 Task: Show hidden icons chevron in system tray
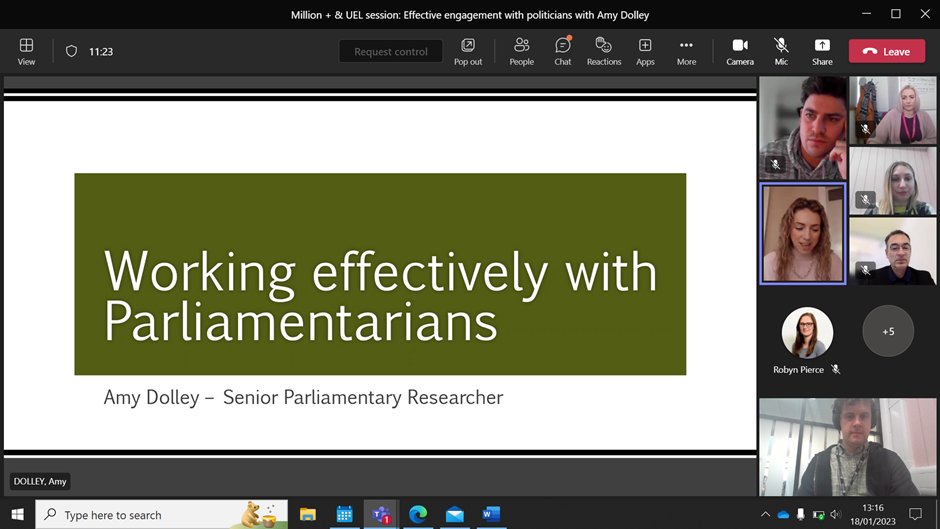click(765, 515)
